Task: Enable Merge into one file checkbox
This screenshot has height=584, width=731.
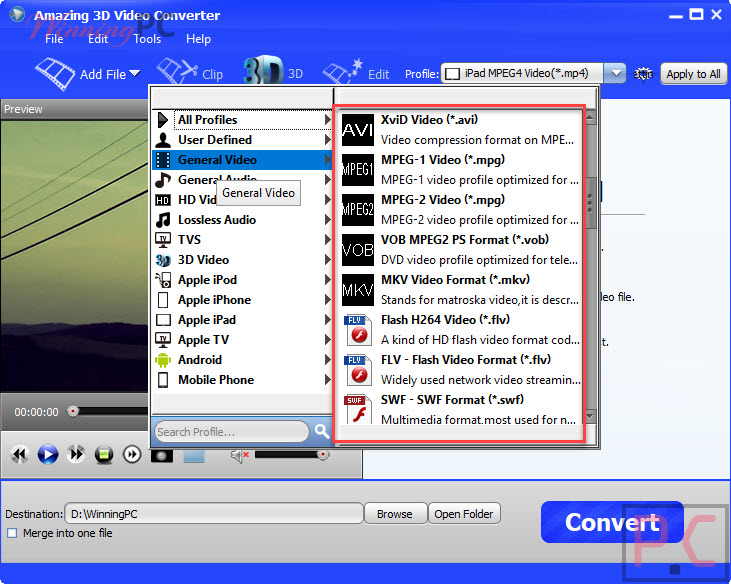Action: coord(12,533)
